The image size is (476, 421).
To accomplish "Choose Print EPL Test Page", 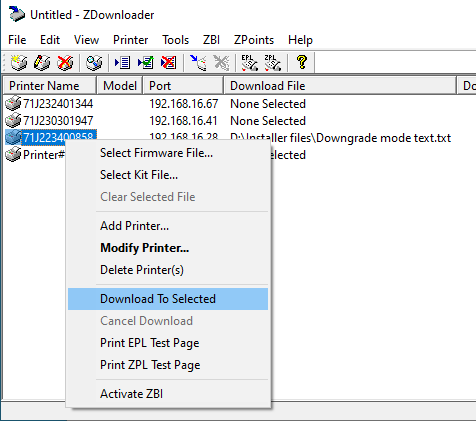I will (168, 343).
